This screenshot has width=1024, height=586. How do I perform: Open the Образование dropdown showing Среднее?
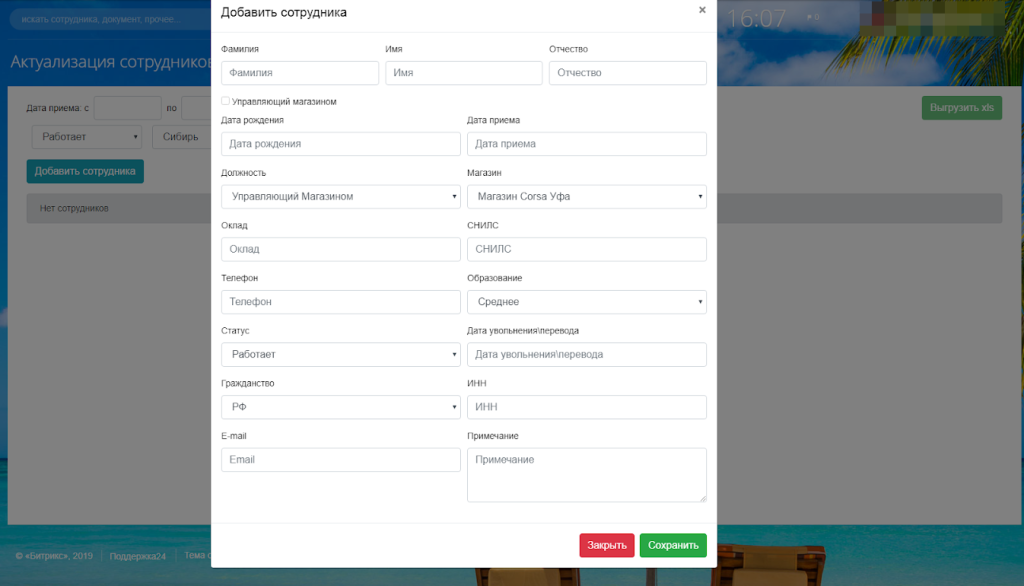click(586, 302)
